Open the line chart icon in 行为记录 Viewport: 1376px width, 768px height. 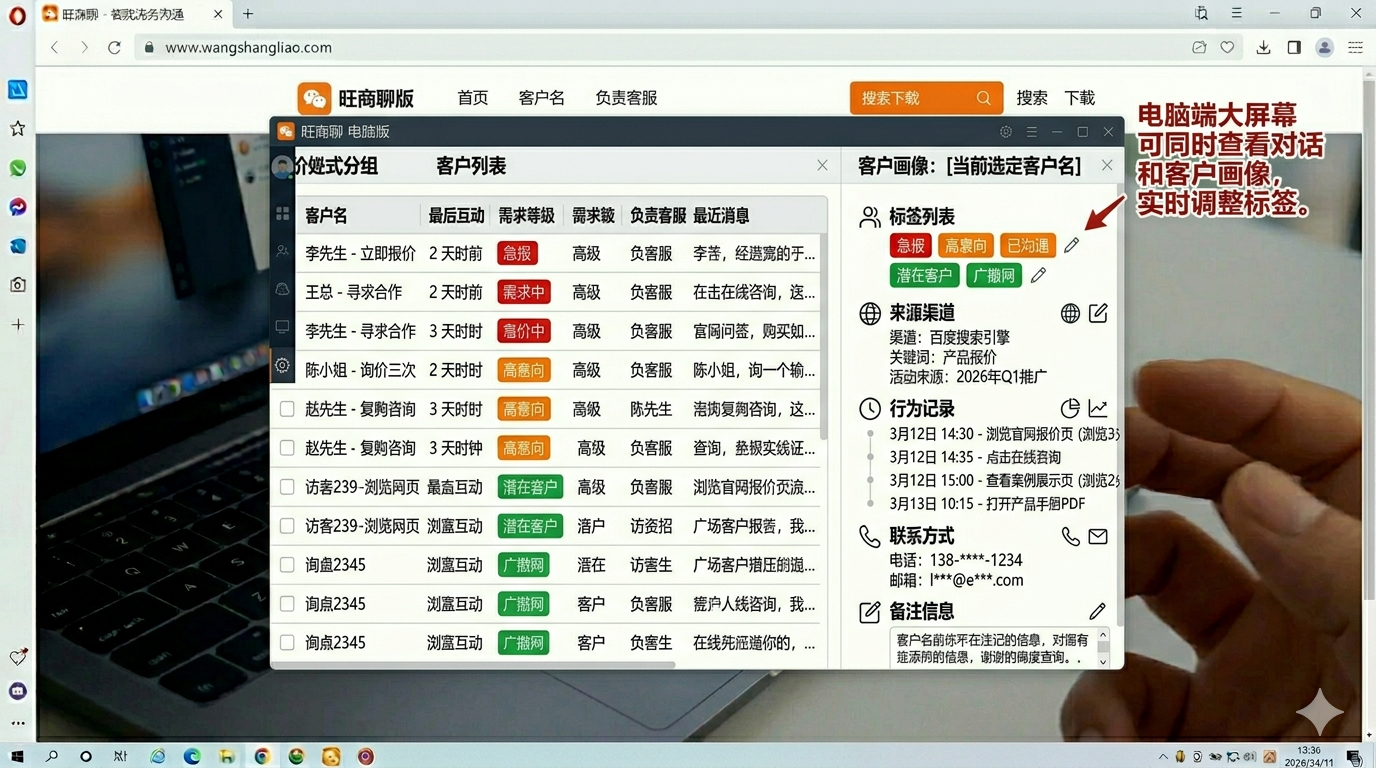click(x=1098, y=408)
